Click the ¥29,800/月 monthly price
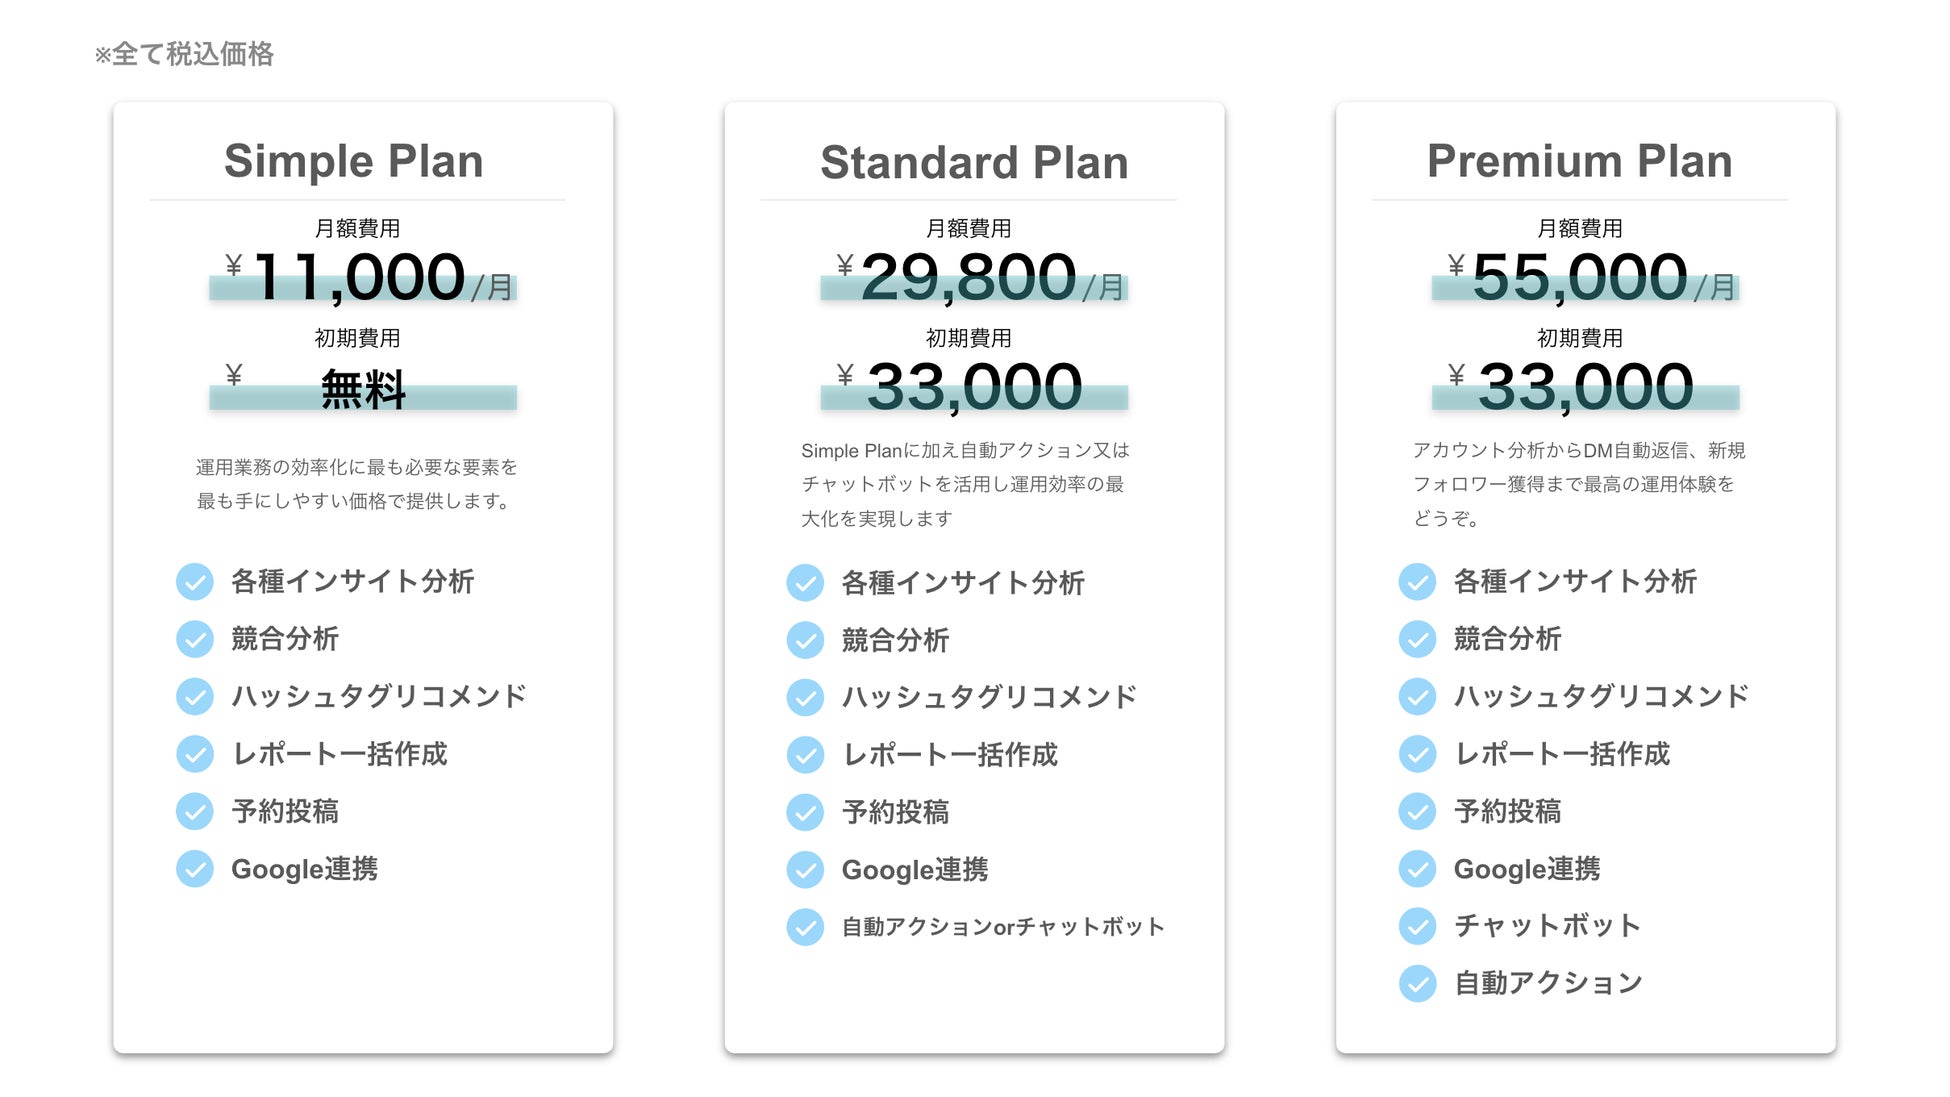The height and width of the screenshot is (1097, 1950). tap(970, 278)
